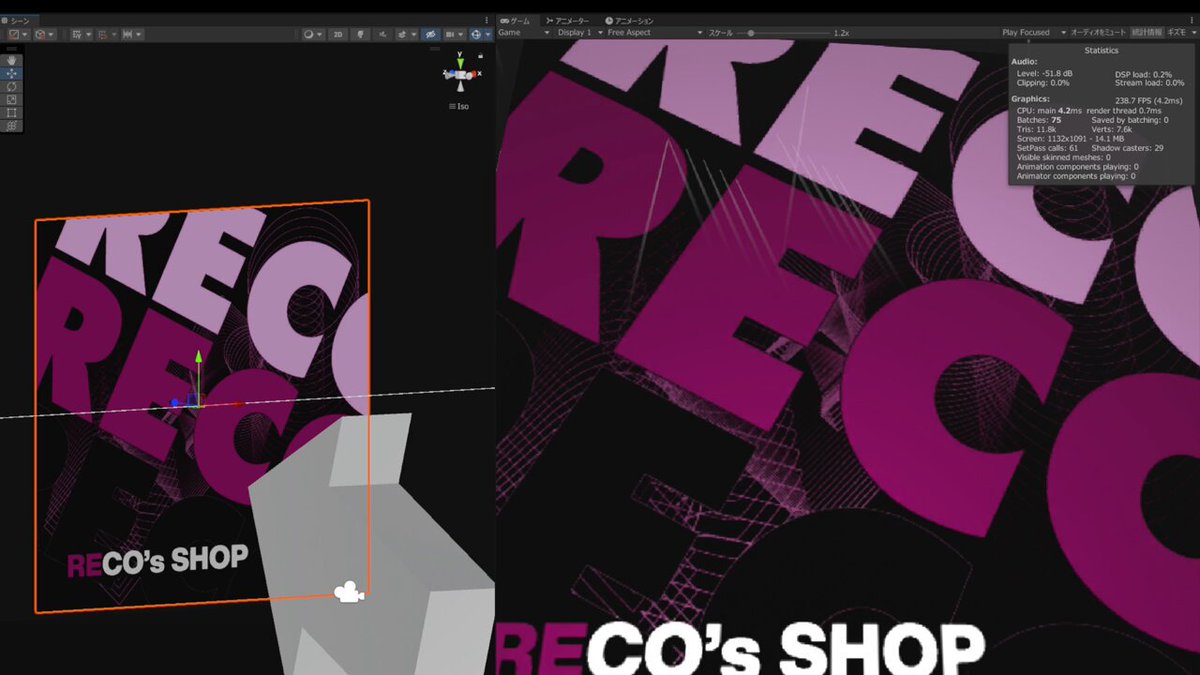Click the tool handle position (pivot) icon
This screenshot has height=675, width=1200.
[x=14, y=34]
